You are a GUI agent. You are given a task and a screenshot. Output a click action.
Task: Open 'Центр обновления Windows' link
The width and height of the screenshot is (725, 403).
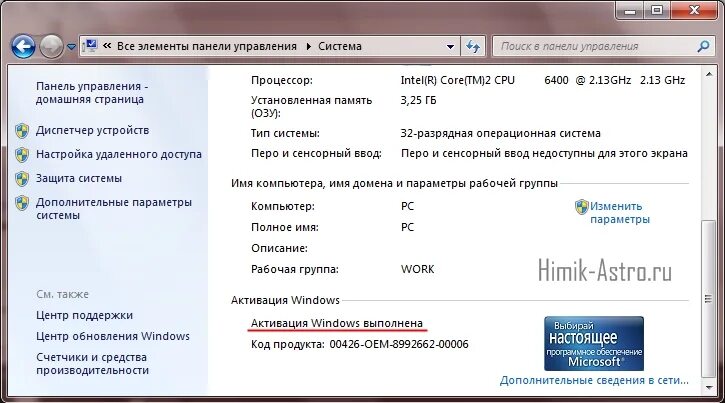pyautogui.click(x=113, y=336)
